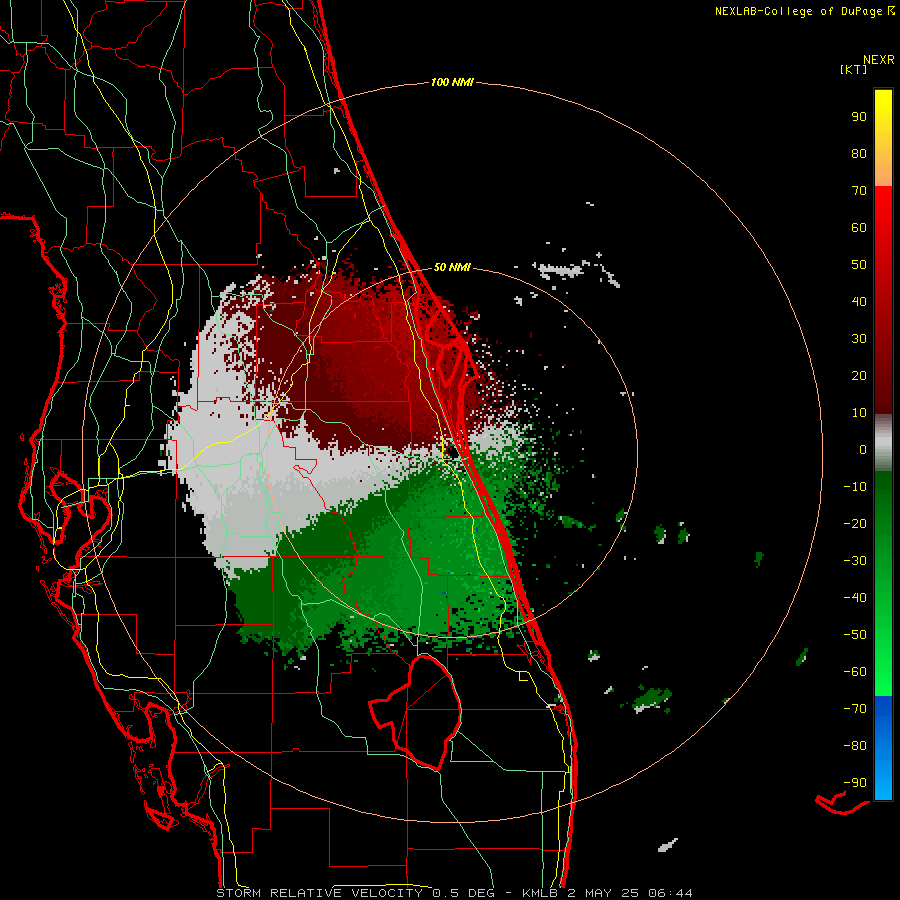Click the Storm Relative Velocity caption text
The height and width of the screenshot is (900, 900).
tap(455, 893)
